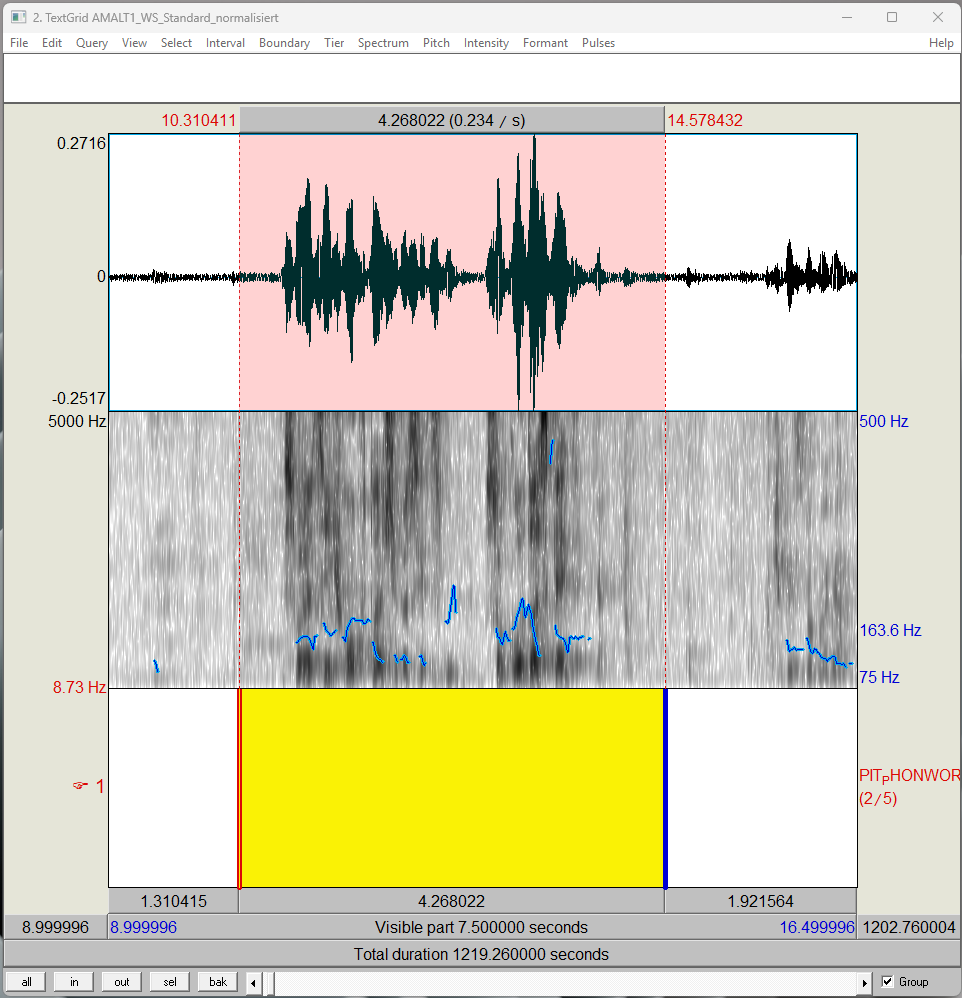Click the tier 1 pointer icon
The image size is (962, 998).
click(80, 785)
